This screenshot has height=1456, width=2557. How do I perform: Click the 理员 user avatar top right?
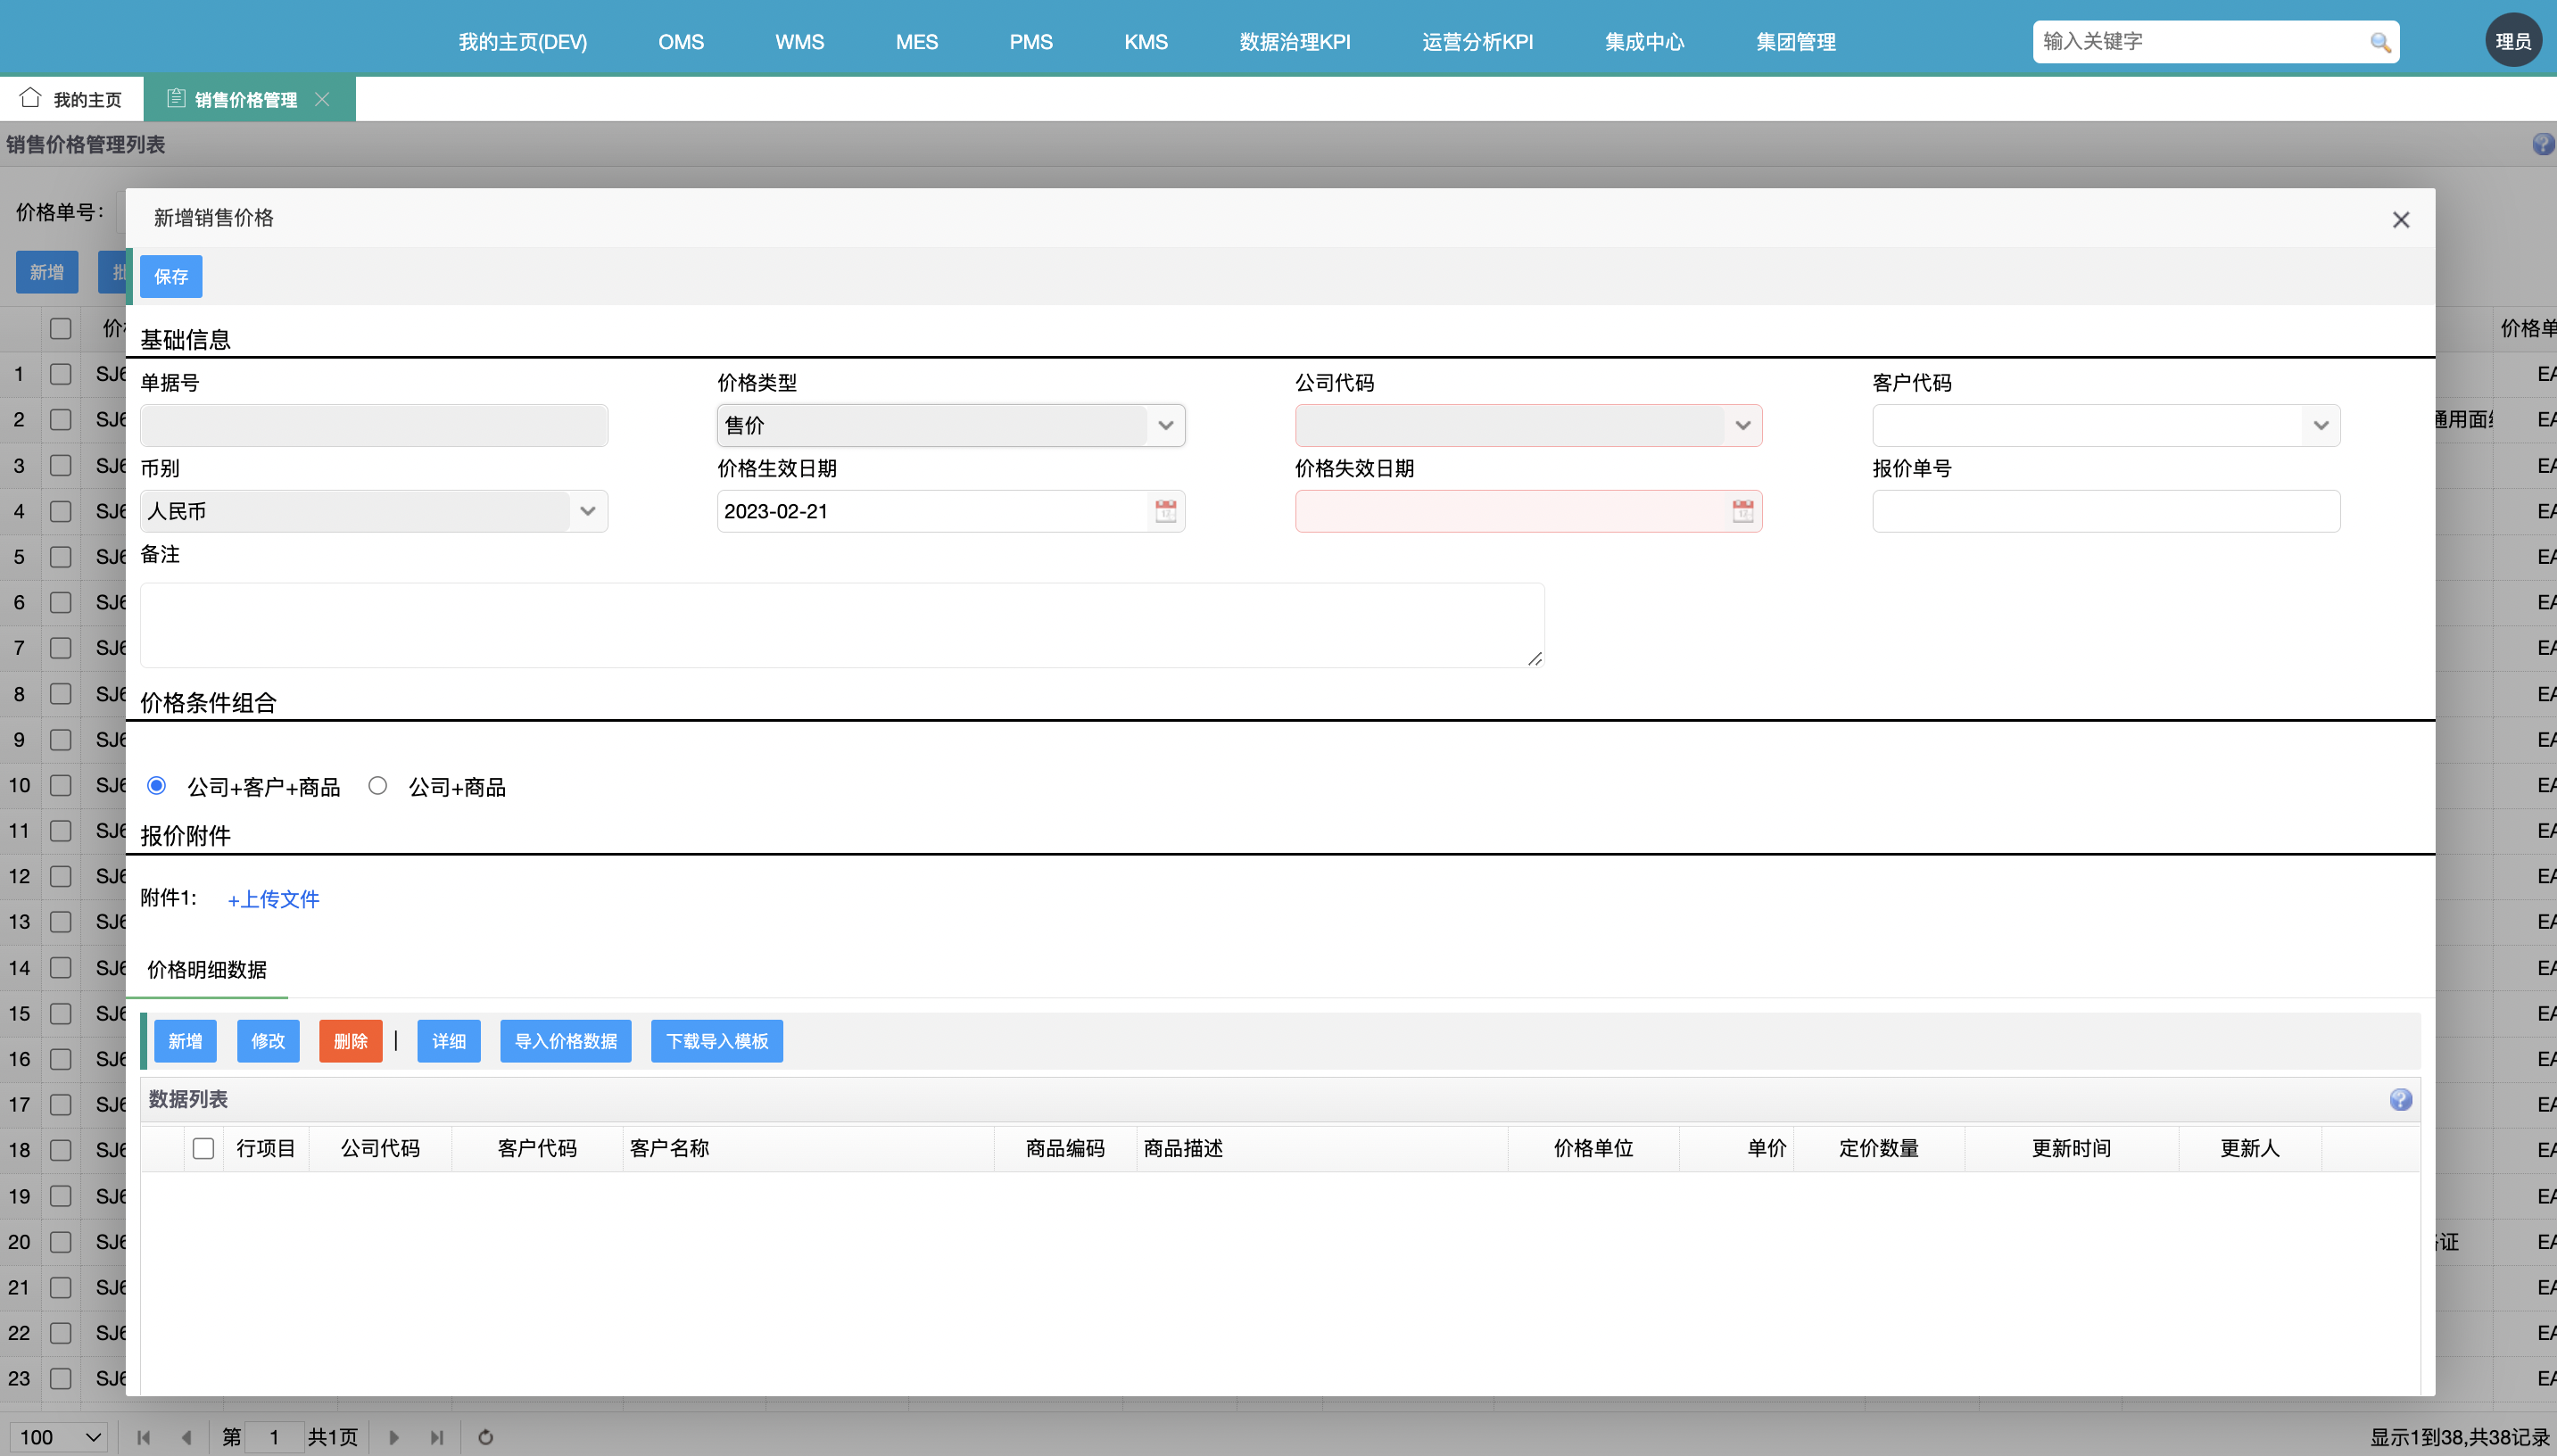click(2513, 39)
